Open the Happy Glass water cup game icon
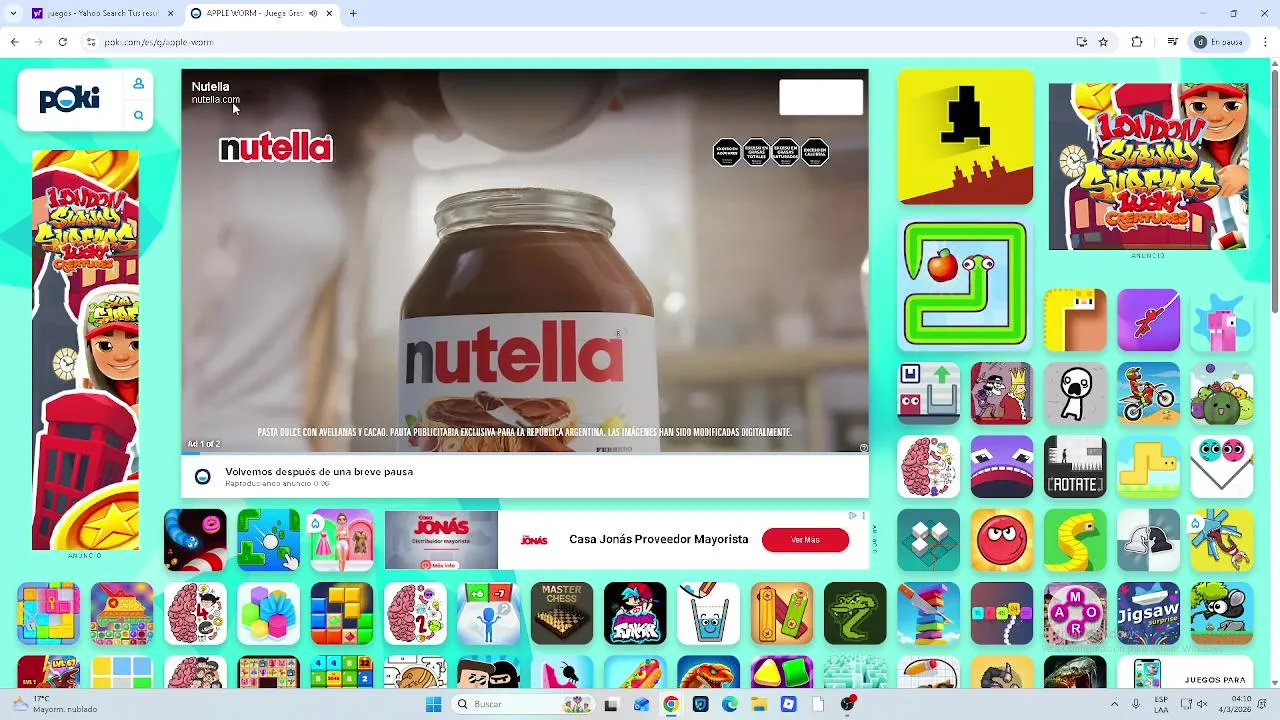The image size is (1280, 720). point(708,613)
